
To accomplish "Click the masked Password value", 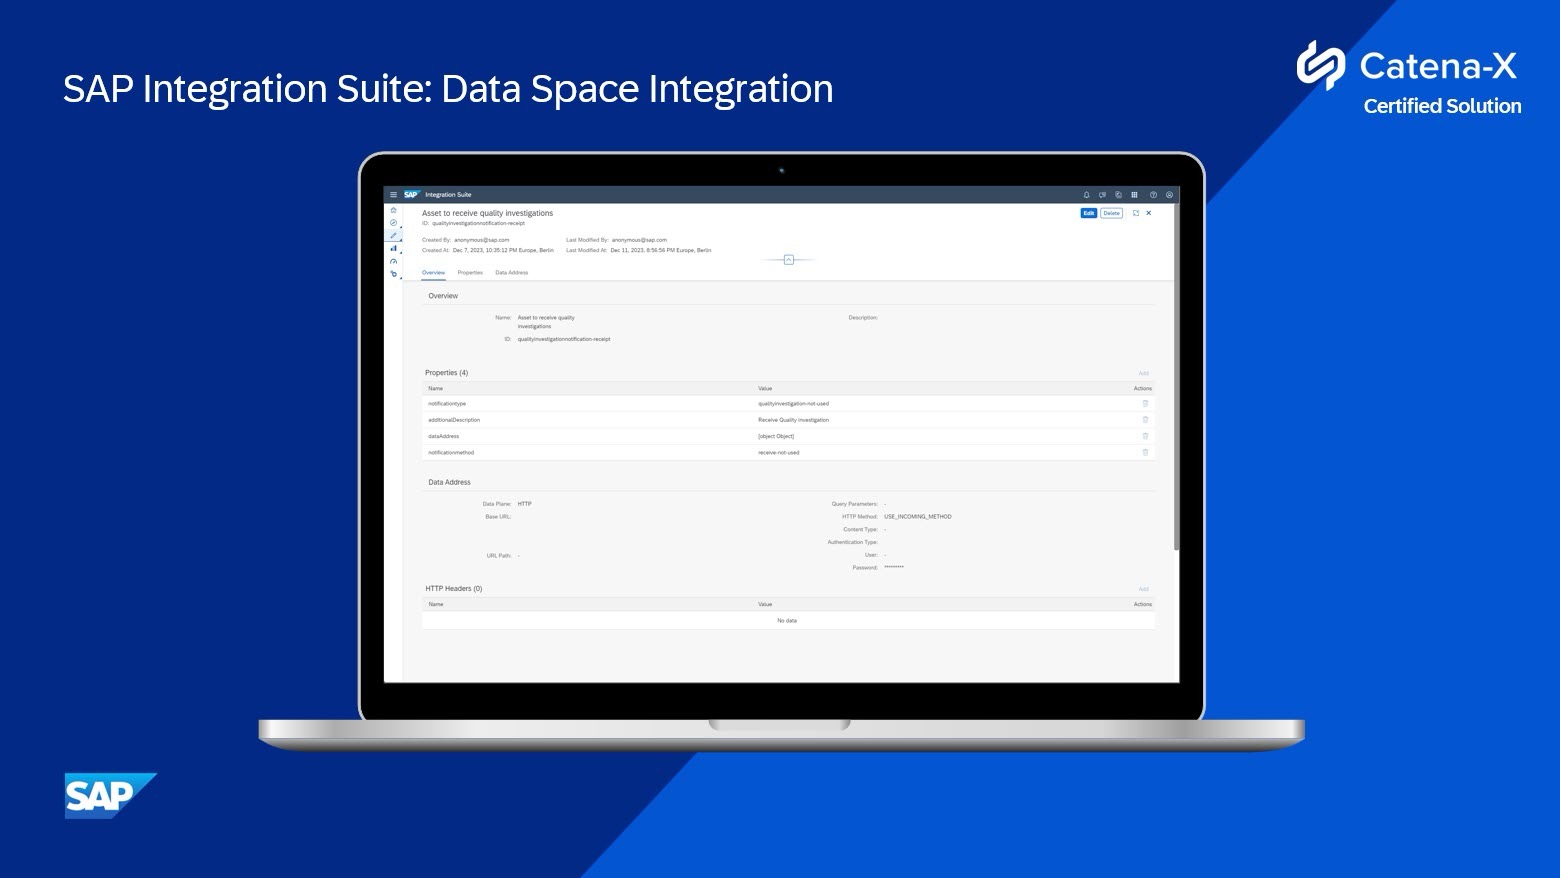I will coord(894,568).
